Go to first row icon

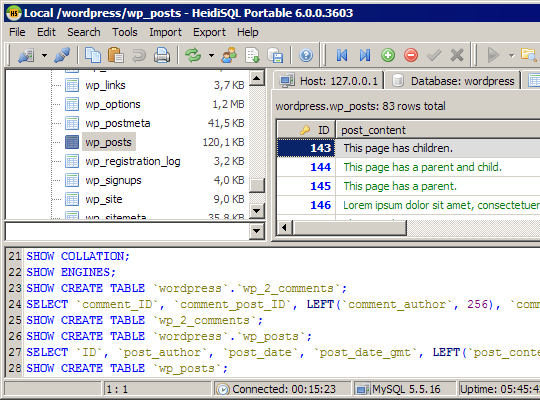coord(342,55)
